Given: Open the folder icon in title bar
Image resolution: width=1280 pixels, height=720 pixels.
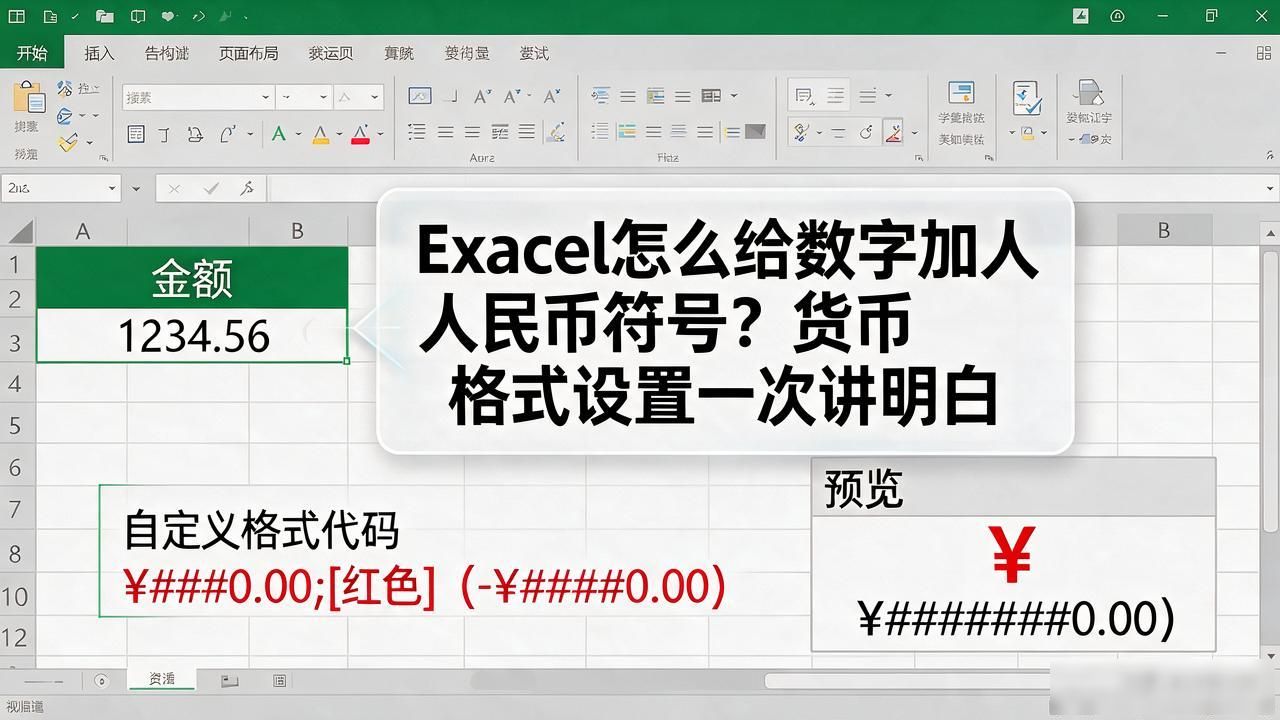Looking at the screenshot, I should click(x=106, y=16).
